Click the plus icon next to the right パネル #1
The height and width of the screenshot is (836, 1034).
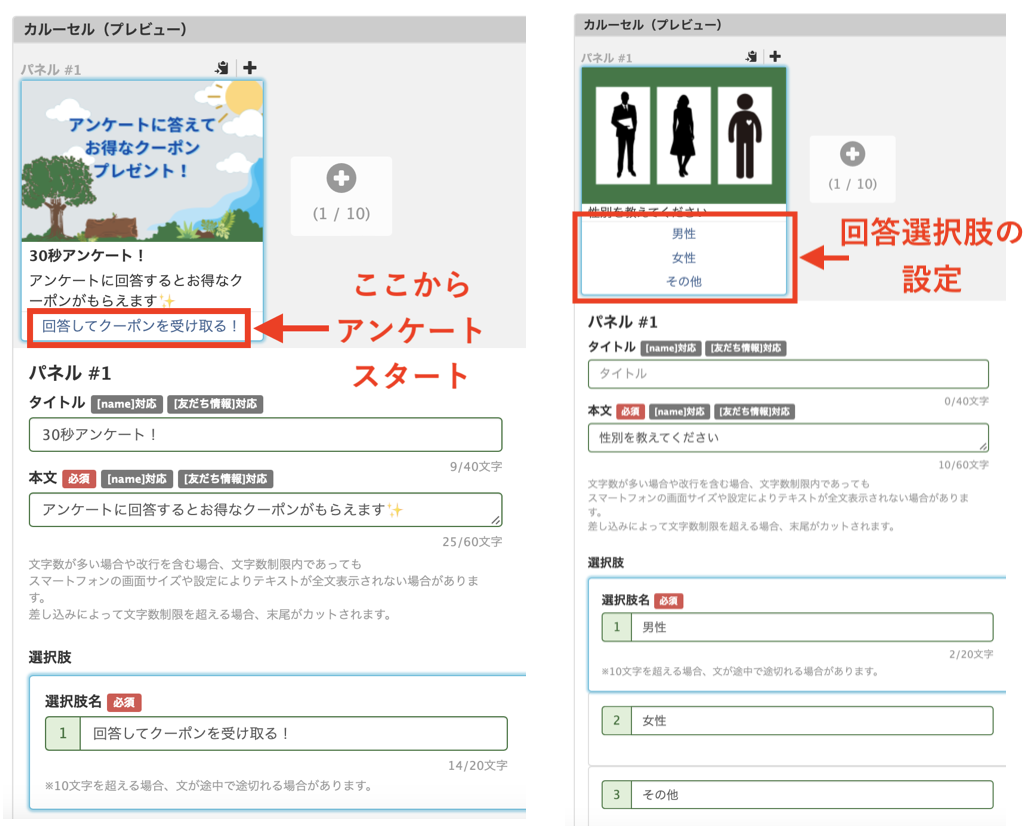(775, 57)
